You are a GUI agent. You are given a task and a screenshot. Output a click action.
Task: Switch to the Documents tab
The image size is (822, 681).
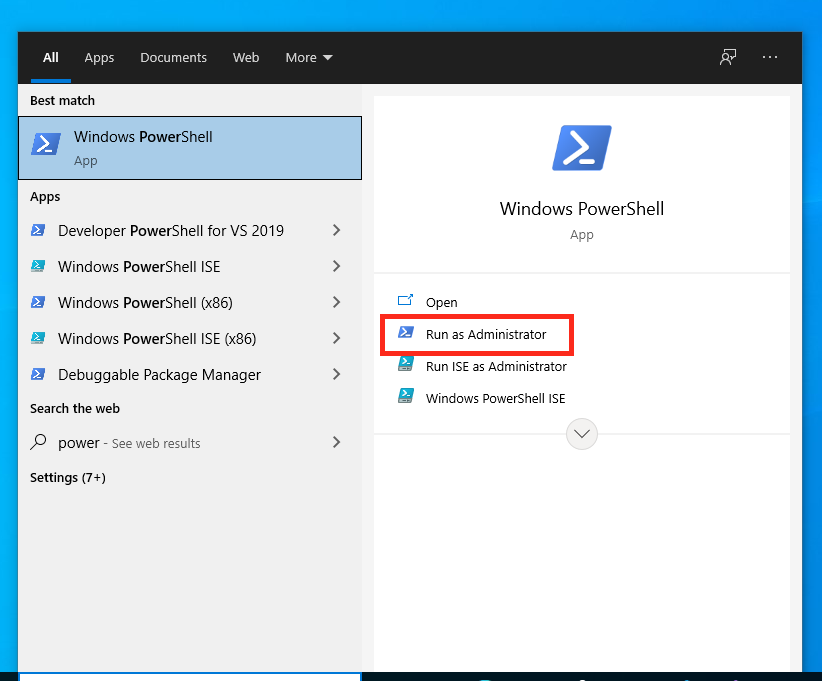click(173, 57)
